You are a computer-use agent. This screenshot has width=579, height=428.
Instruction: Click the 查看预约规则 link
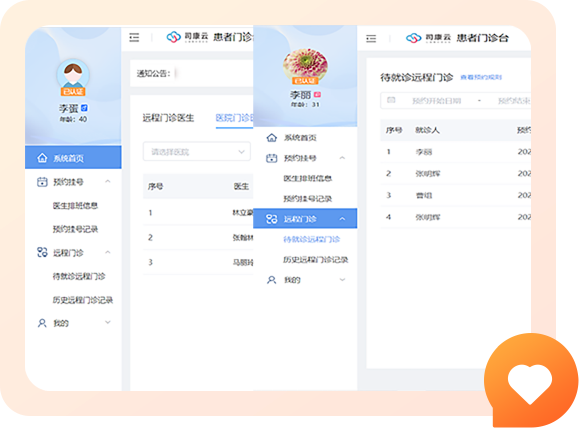click(x=481, y=77)
